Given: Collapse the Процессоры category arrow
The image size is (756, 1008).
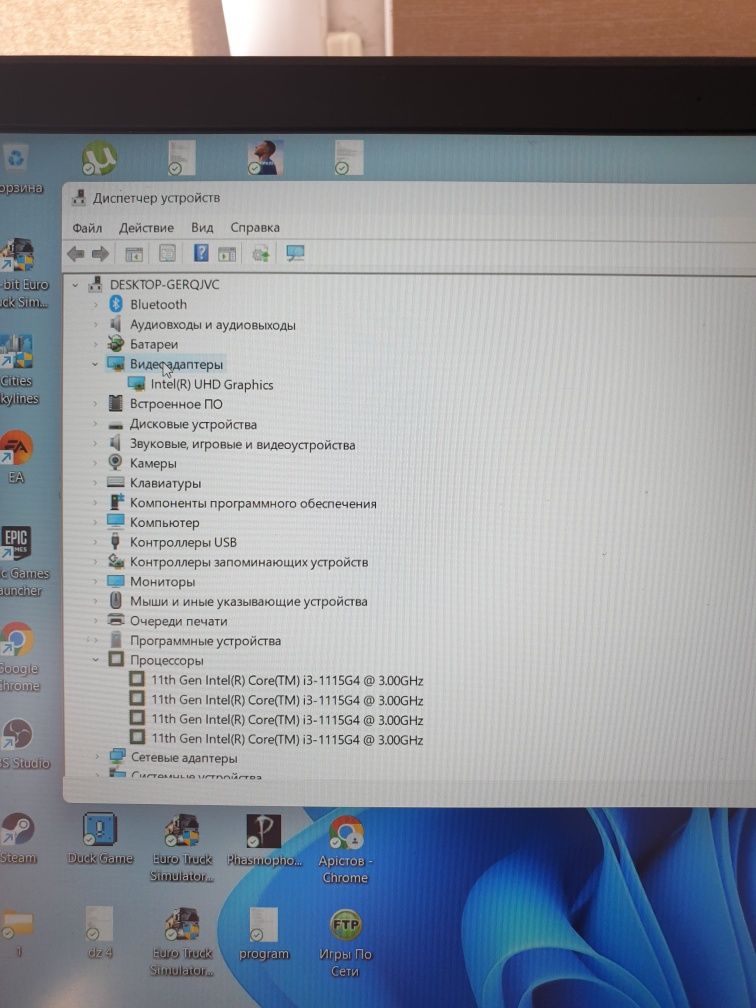Looking at the screenshot, I should point(96,660).
